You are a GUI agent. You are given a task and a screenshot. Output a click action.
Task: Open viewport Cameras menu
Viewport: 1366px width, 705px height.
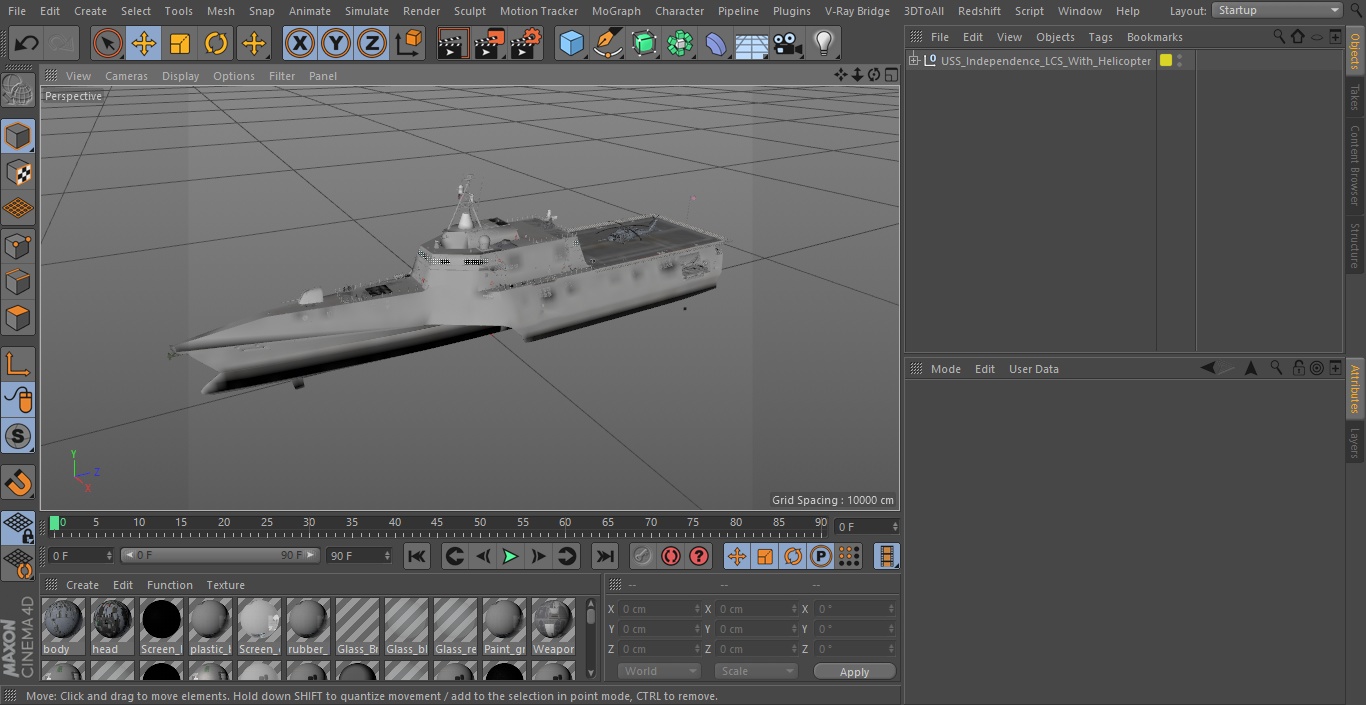pyautogui.click(x=126, y=76)
